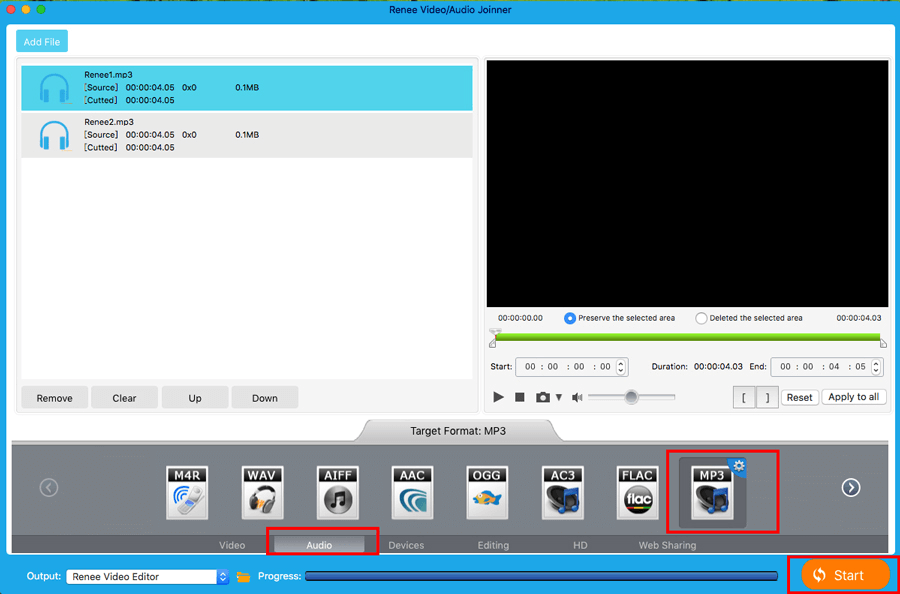Open output folder via folder icon
The height and width of the screenshot is (594, 900).
(x=243, y=576)
